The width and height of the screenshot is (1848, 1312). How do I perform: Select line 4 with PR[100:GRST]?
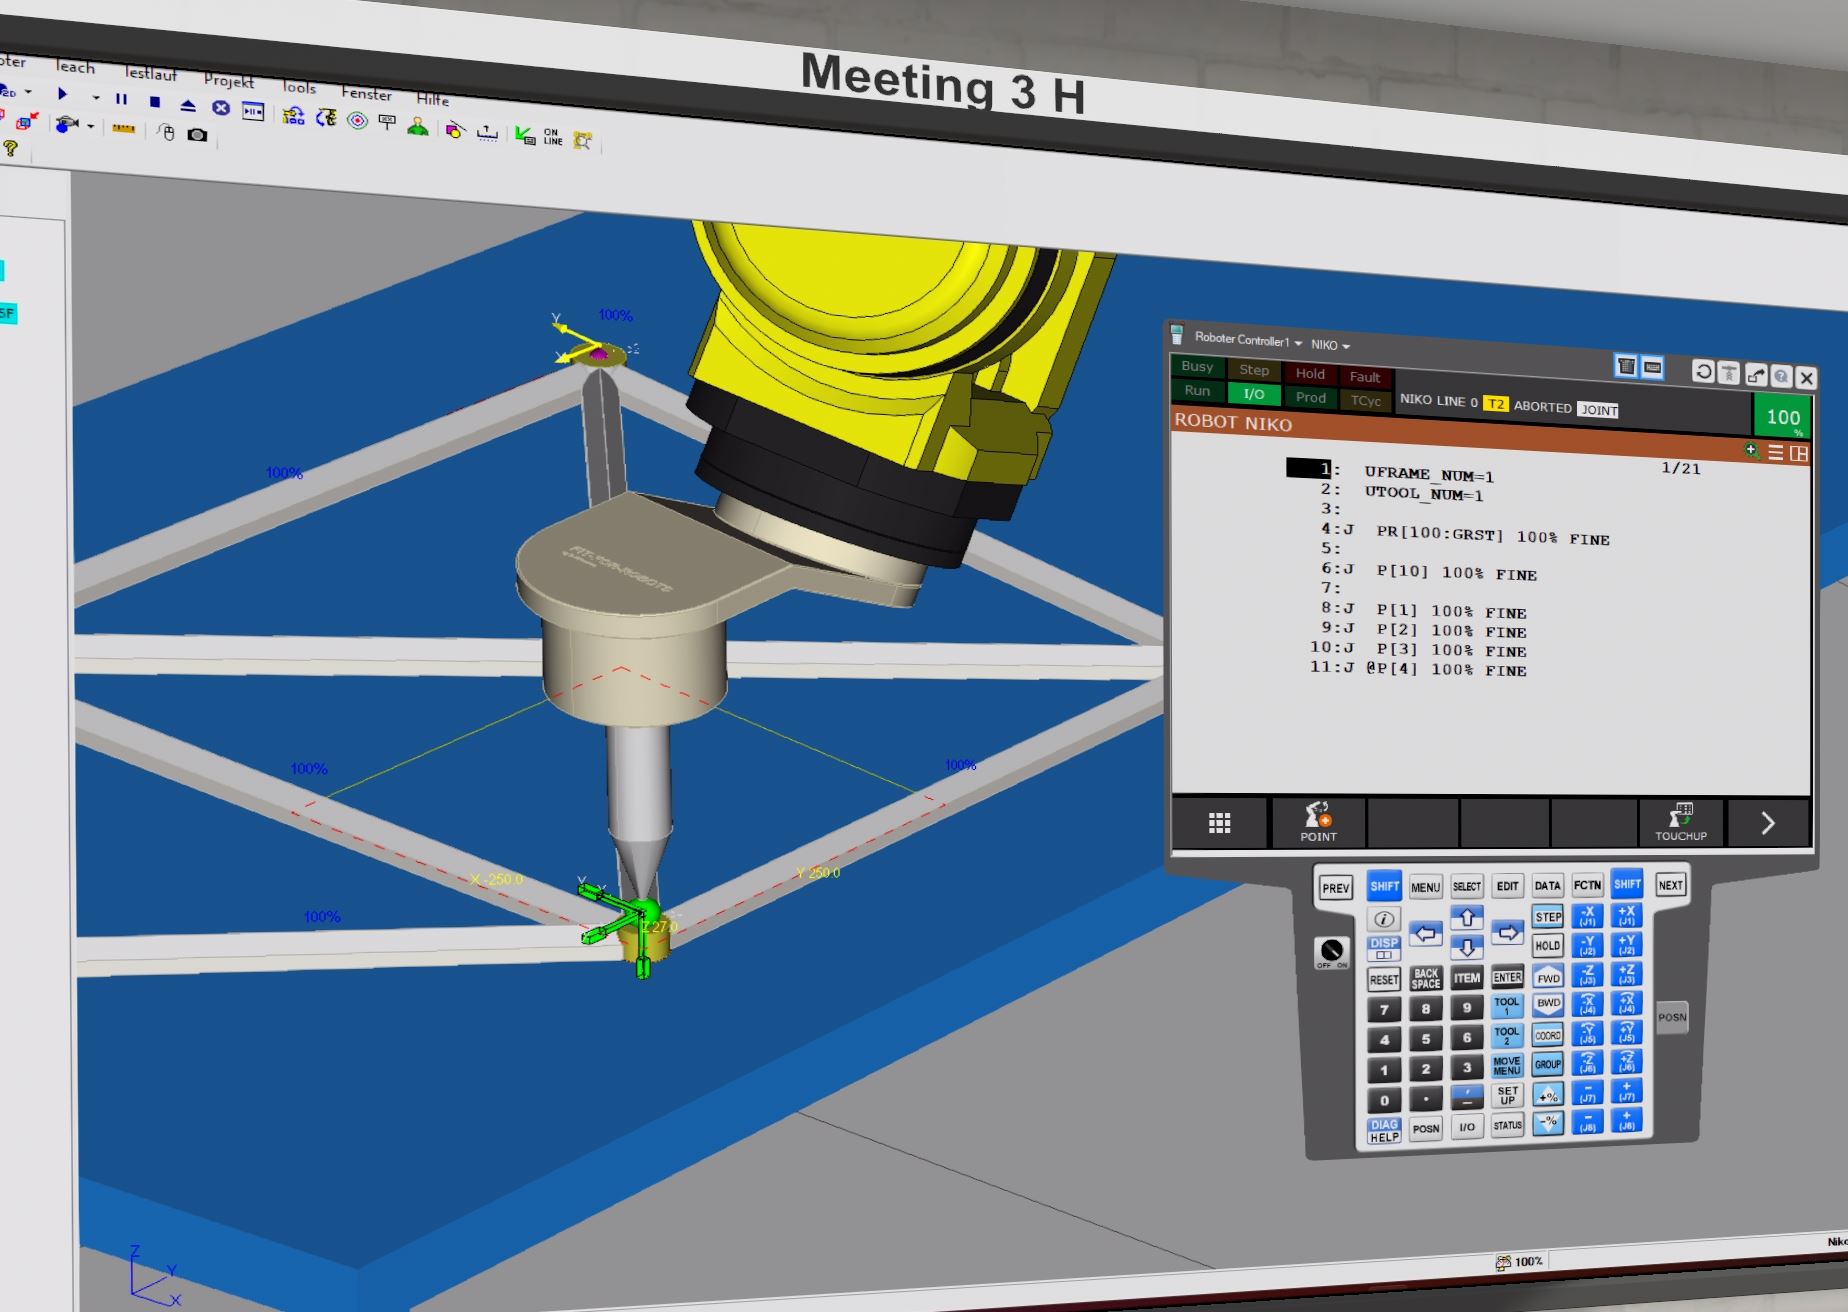pos(1465,534)
